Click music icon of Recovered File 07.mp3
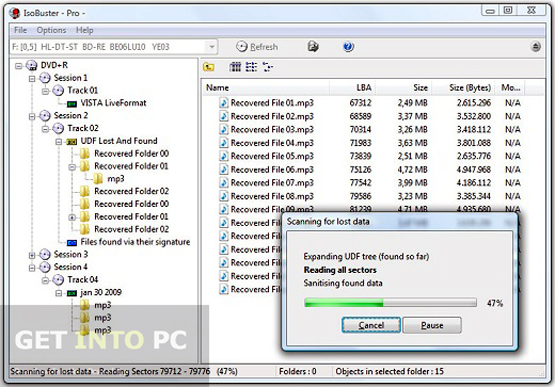This screenshot has width=555, height=387. point(224,183)
